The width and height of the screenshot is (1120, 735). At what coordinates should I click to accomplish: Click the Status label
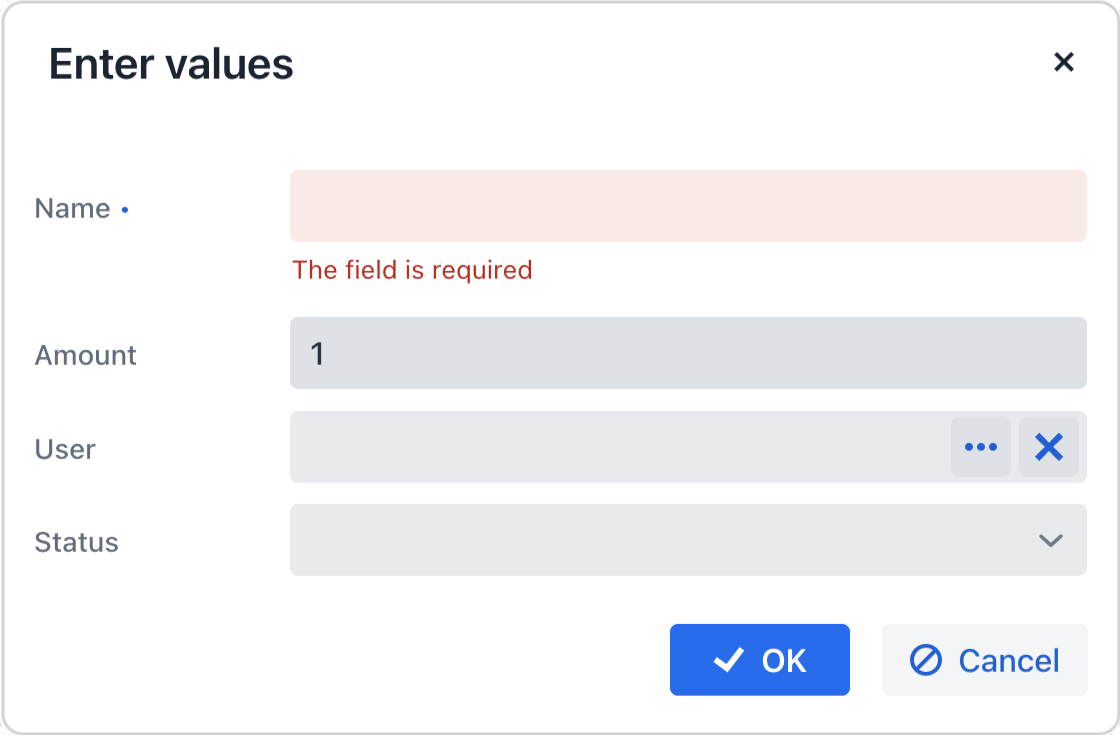coord(76,542)
